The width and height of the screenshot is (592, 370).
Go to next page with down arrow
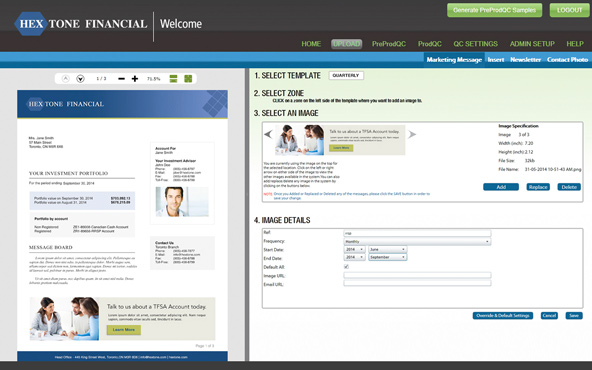tap(80, 79)
